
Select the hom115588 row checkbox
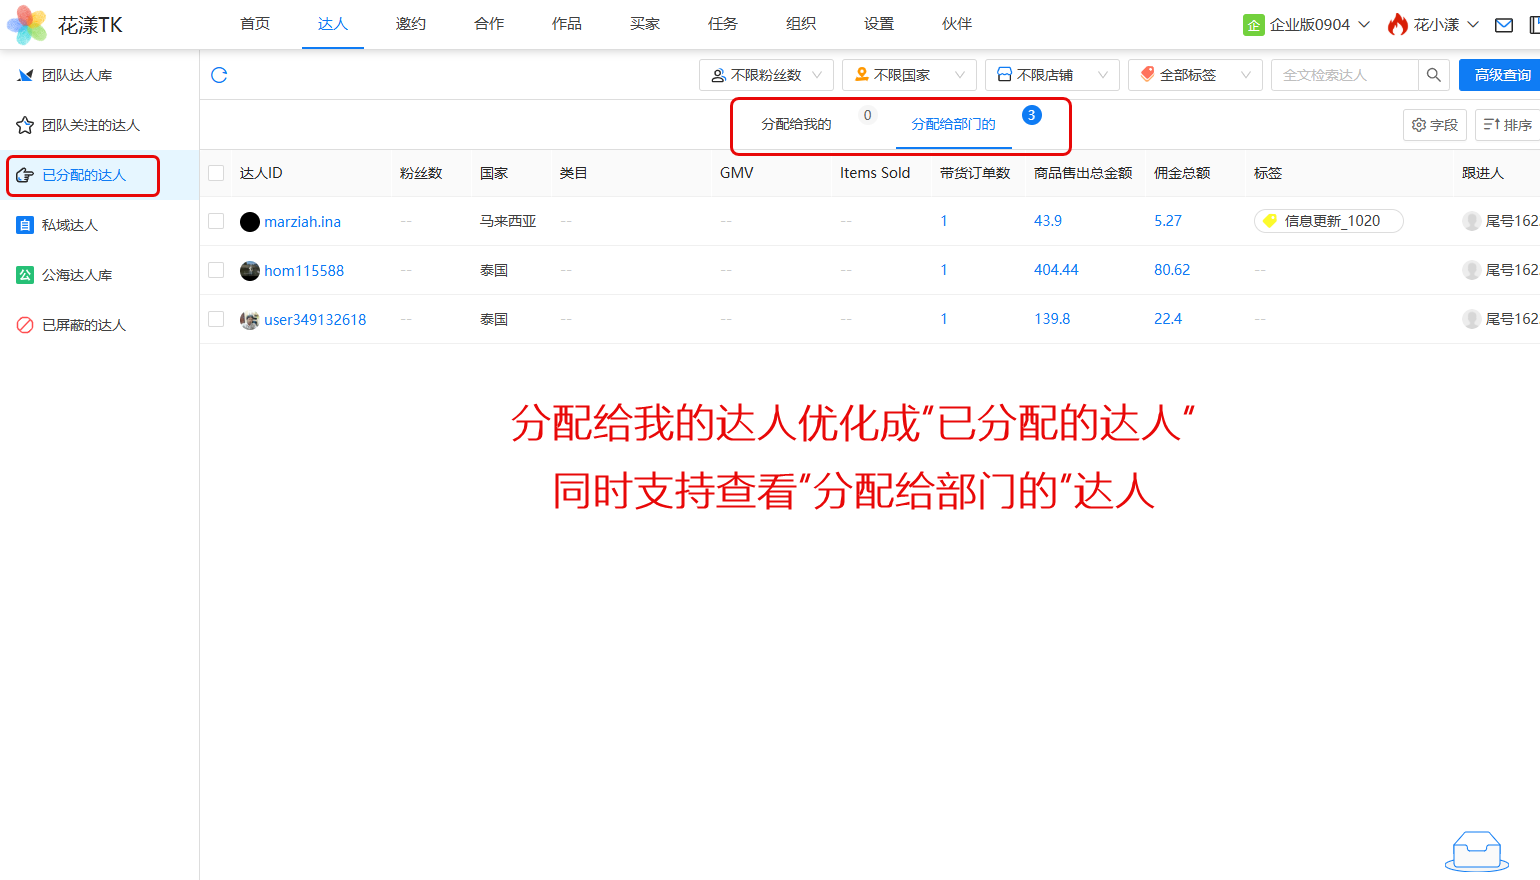pyautogui.click(x=216, y=270)
